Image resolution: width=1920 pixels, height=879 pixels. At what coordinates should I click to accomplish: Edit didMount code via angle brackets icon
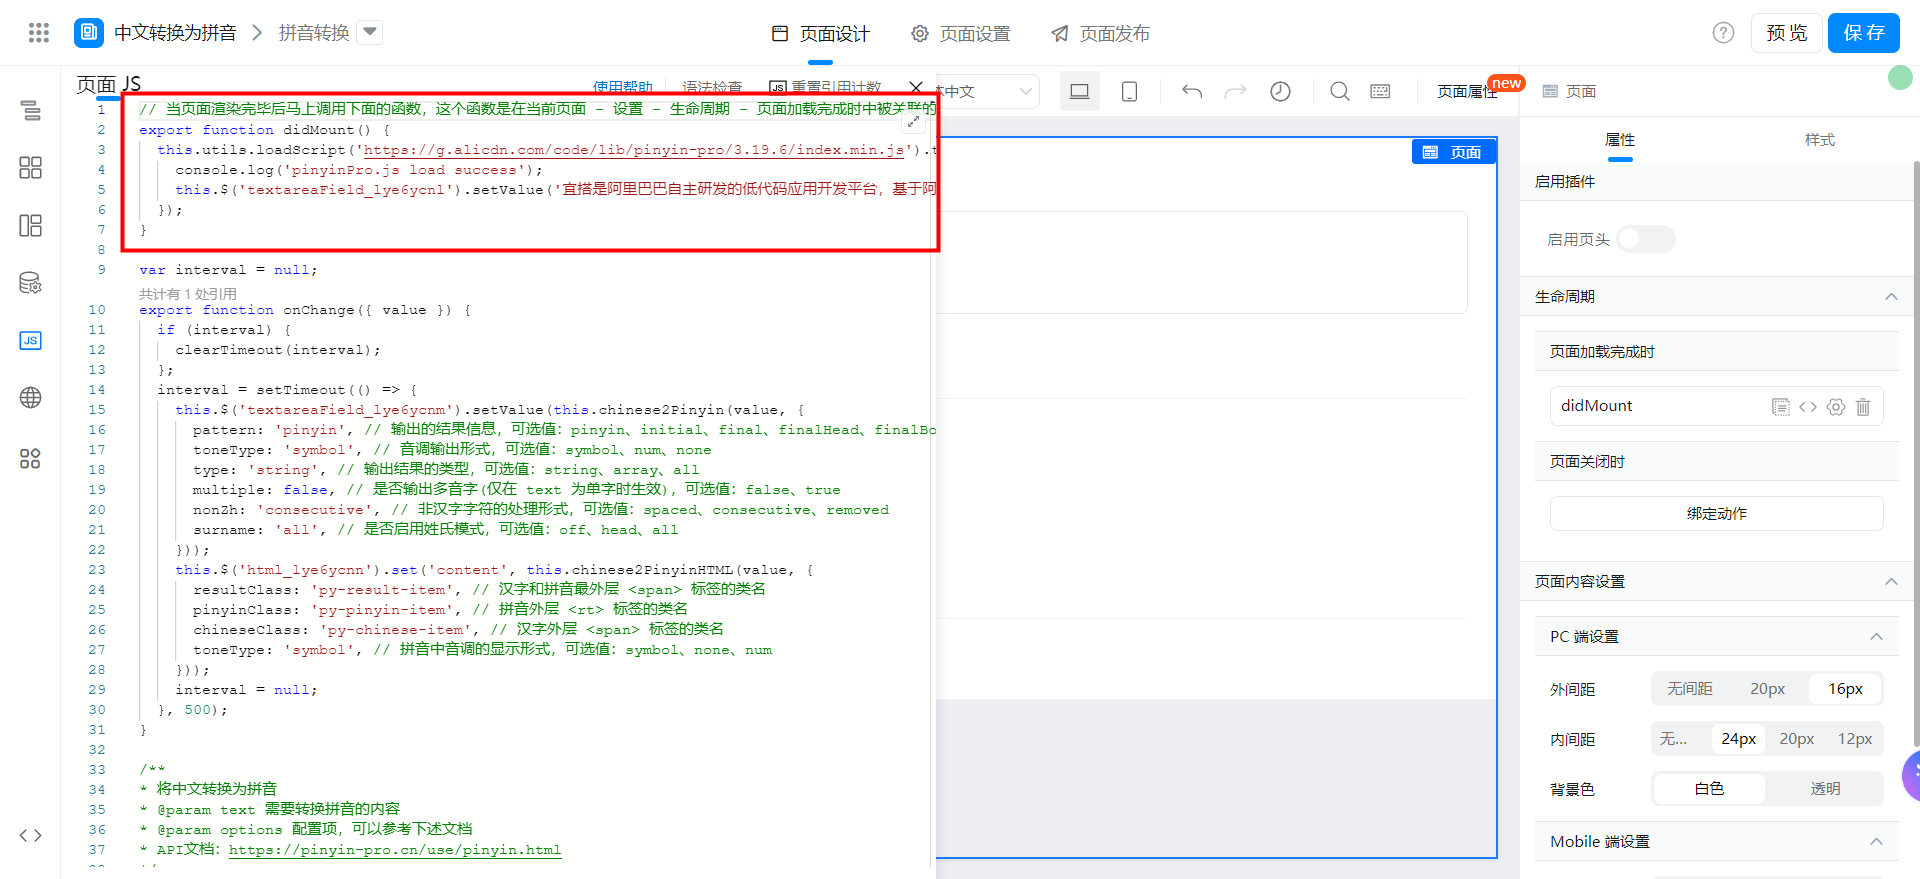(x=1808, y=406)
